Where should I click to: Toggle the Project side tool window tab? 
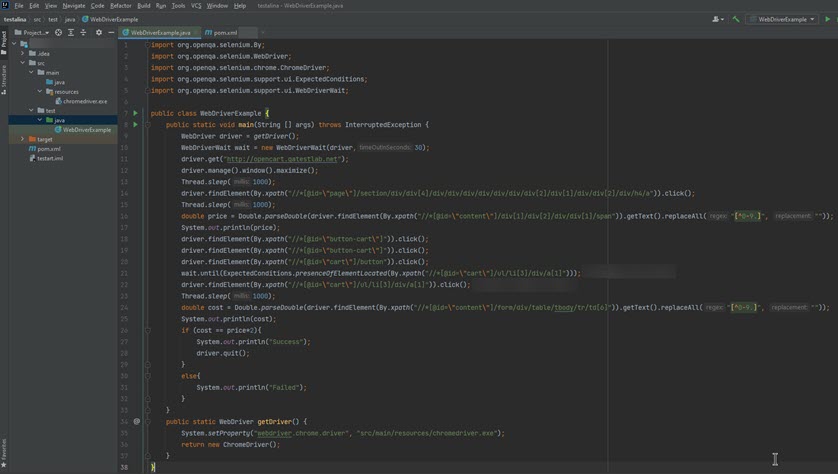point(4,42)
